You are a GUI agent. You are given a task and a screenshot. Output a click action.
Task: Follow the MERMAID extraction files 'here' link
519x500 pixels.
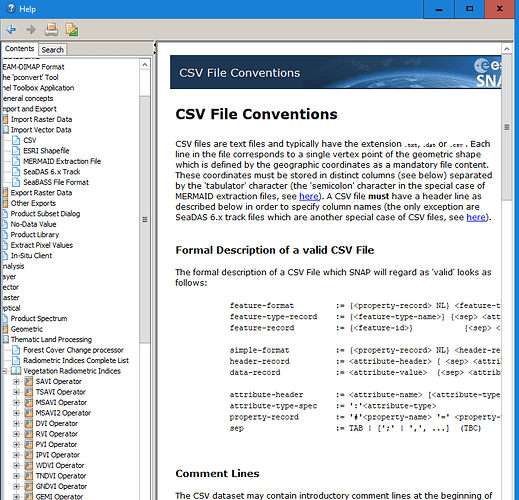[309, 196]
